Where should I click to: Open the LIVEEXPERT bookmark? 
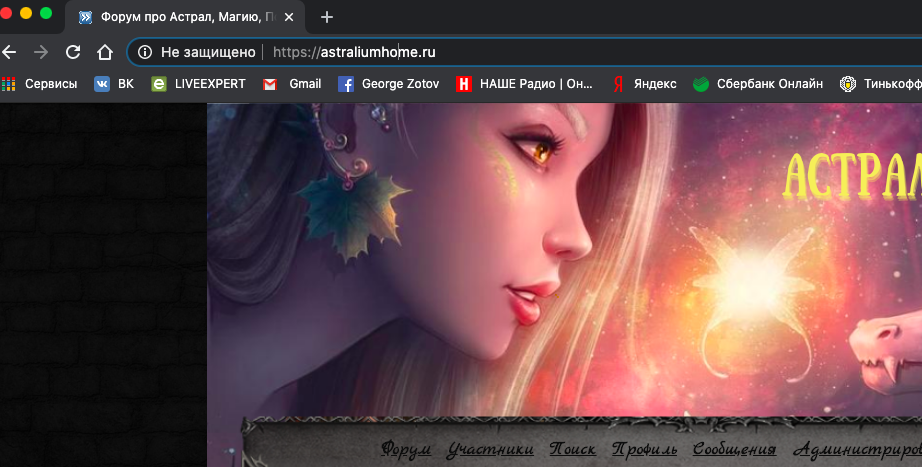pos(198,84)
